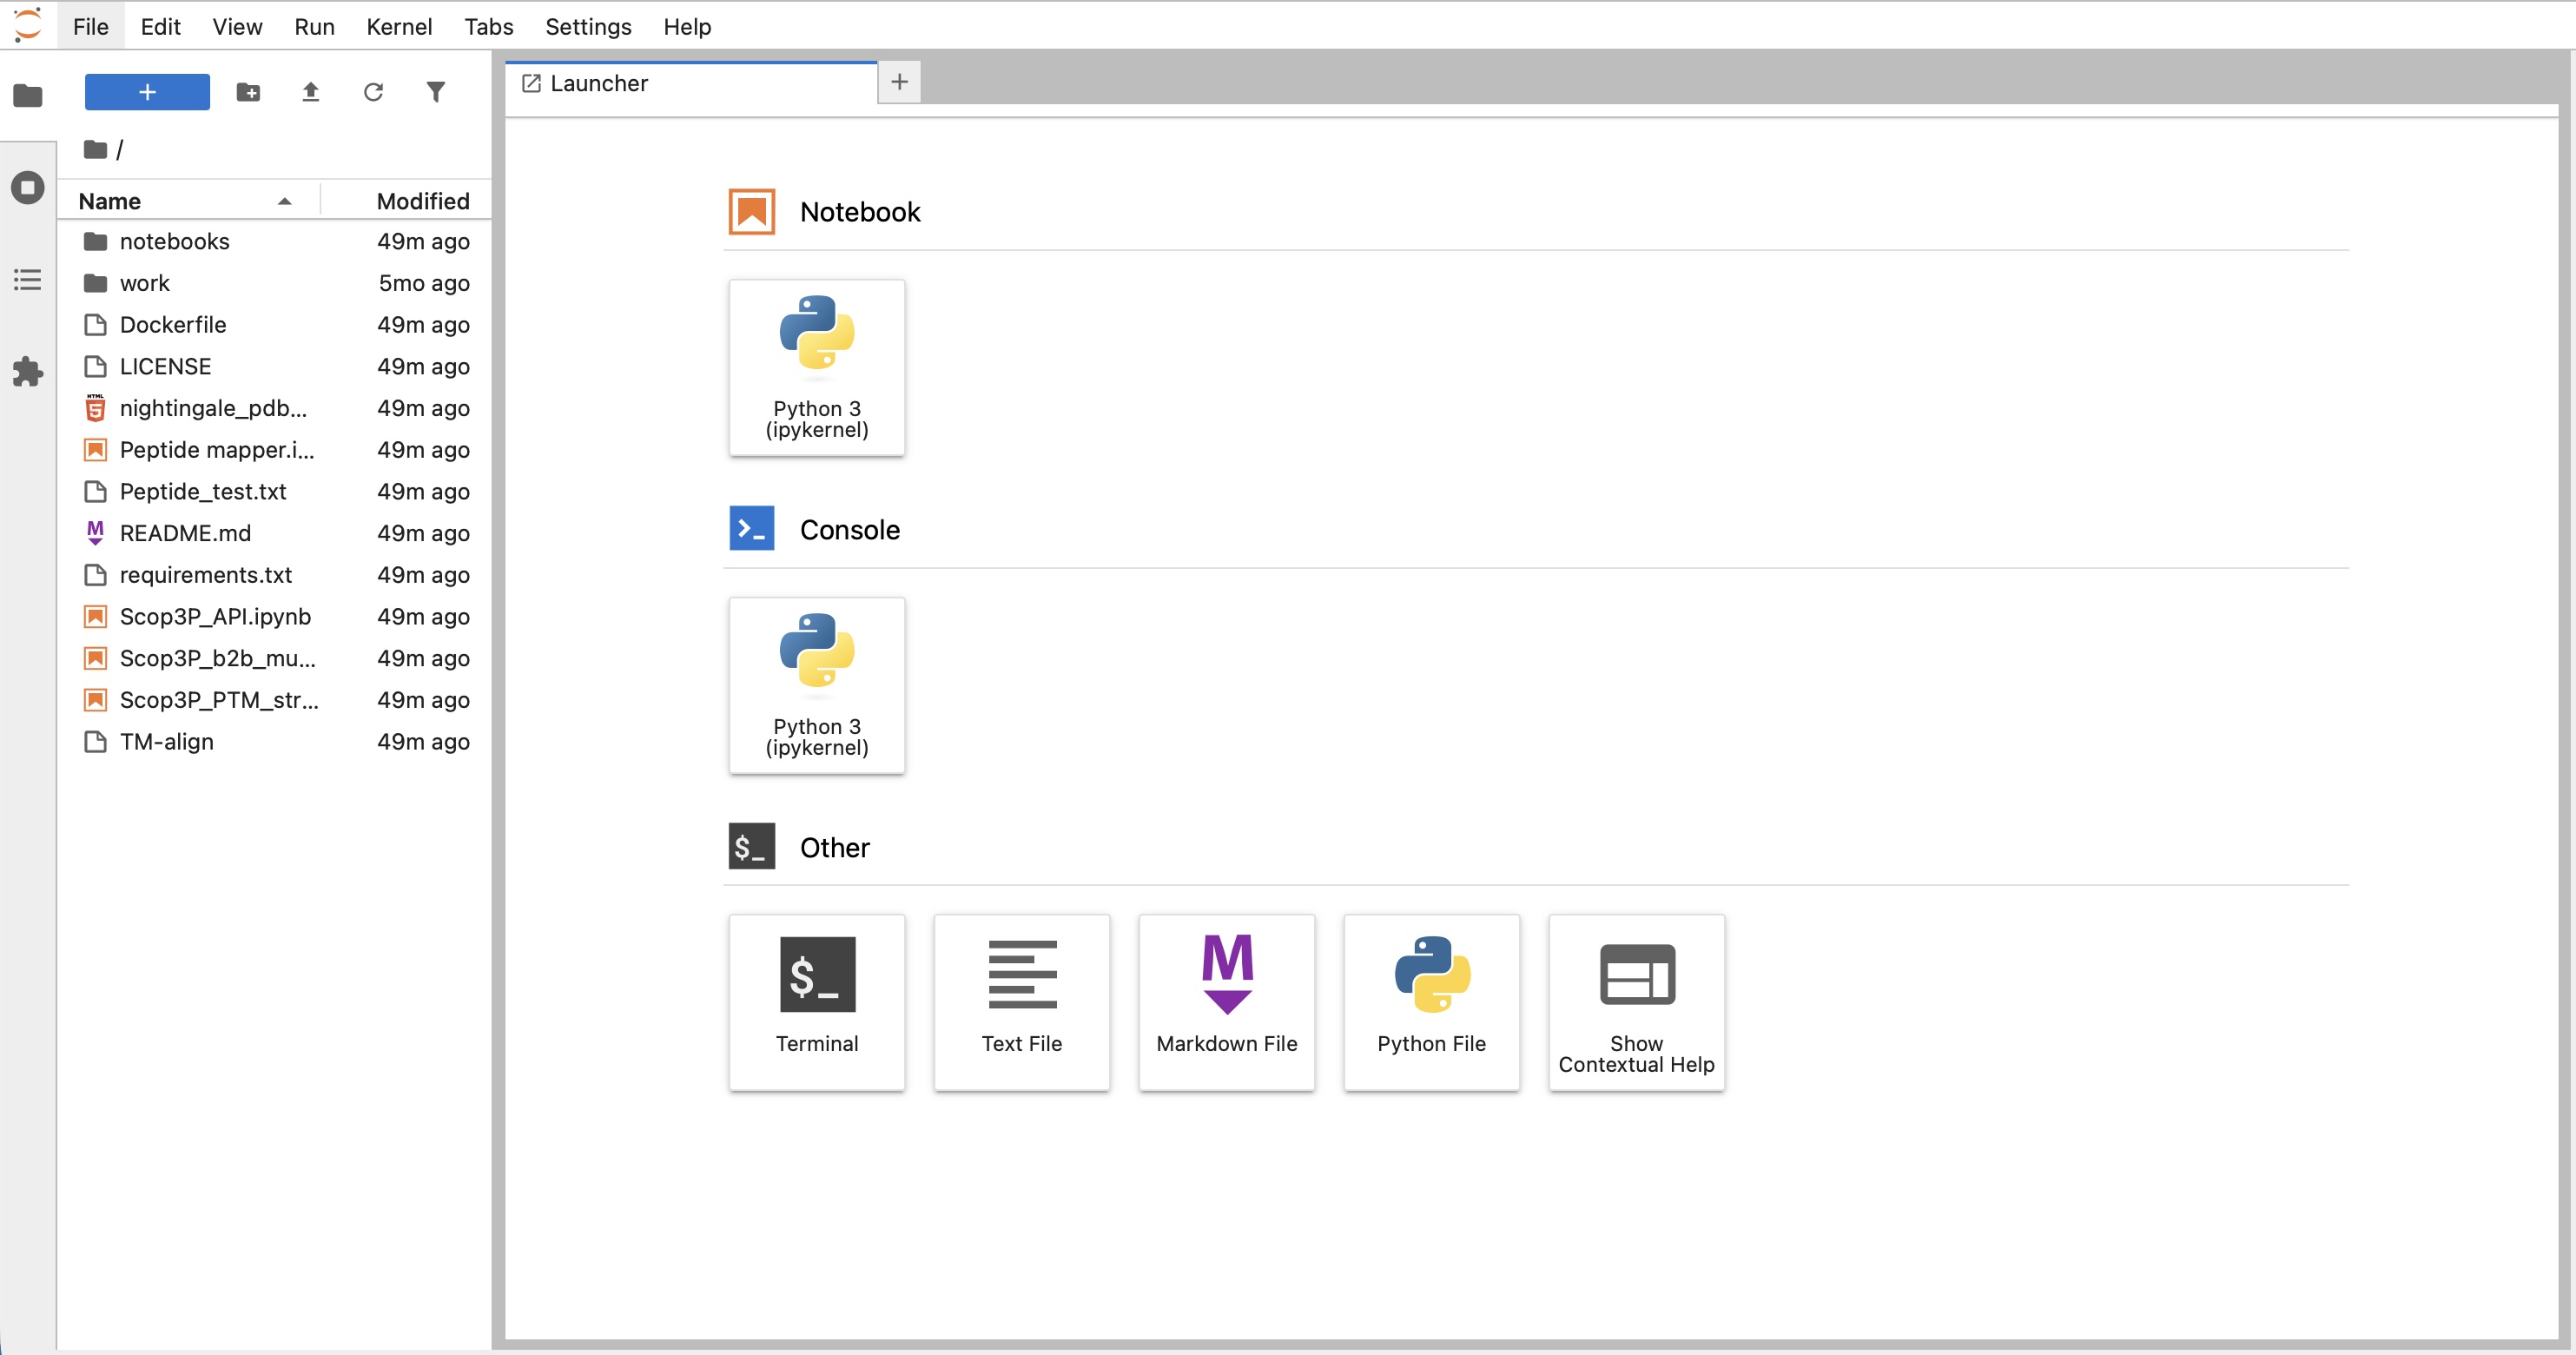Create a new Markdown File
This screenshot has width=2576, height=1355.
click(1226, 1002)
